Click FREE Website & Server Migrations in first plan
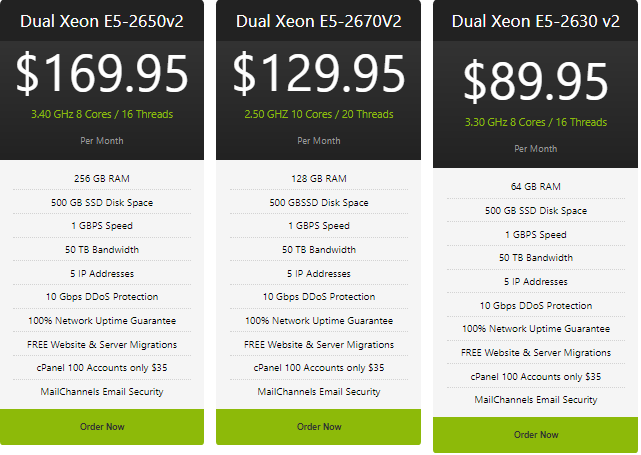This screenshot has height=455, width=641. point(102,344)
